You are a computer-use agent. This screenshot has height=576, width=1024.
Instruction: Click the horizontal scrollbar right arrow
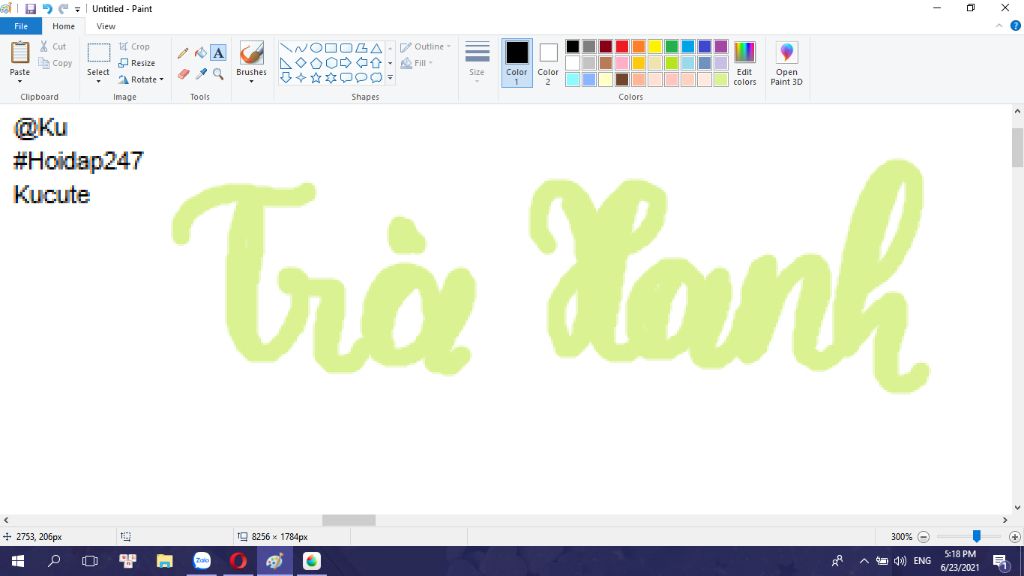coord(1005,520)
